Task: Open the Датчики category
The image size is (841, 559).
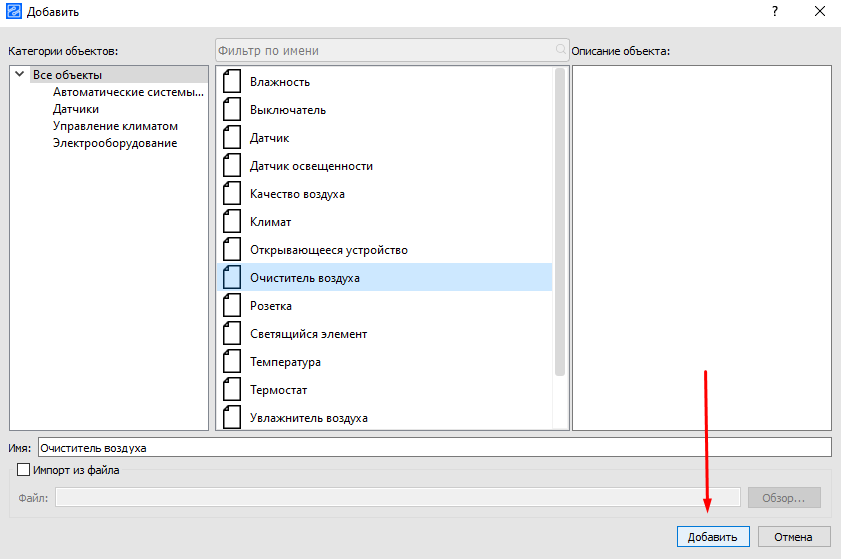Action: (76, 109)
